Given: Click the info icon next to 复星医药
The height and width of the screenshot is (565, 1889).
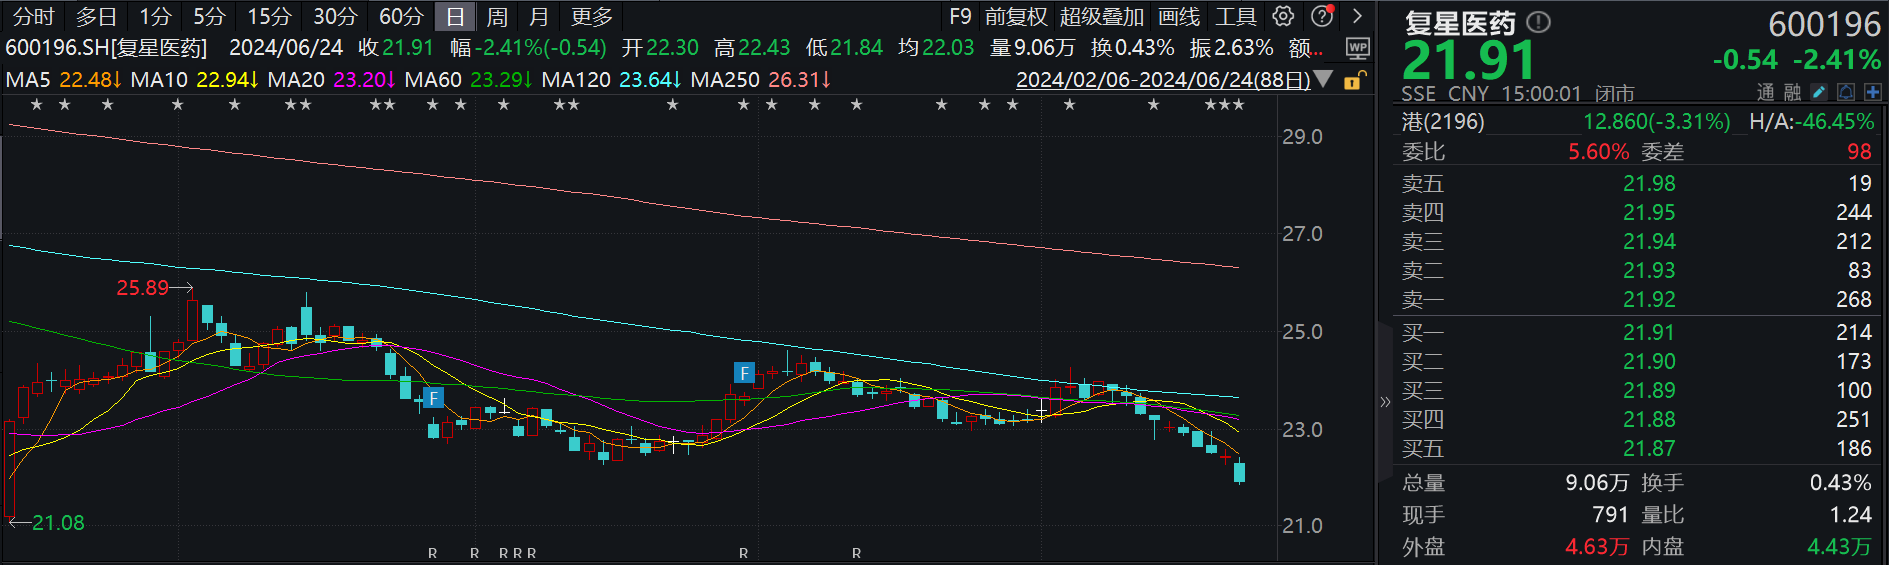Looking at the screenshot, I should [x=1539, y=22].
